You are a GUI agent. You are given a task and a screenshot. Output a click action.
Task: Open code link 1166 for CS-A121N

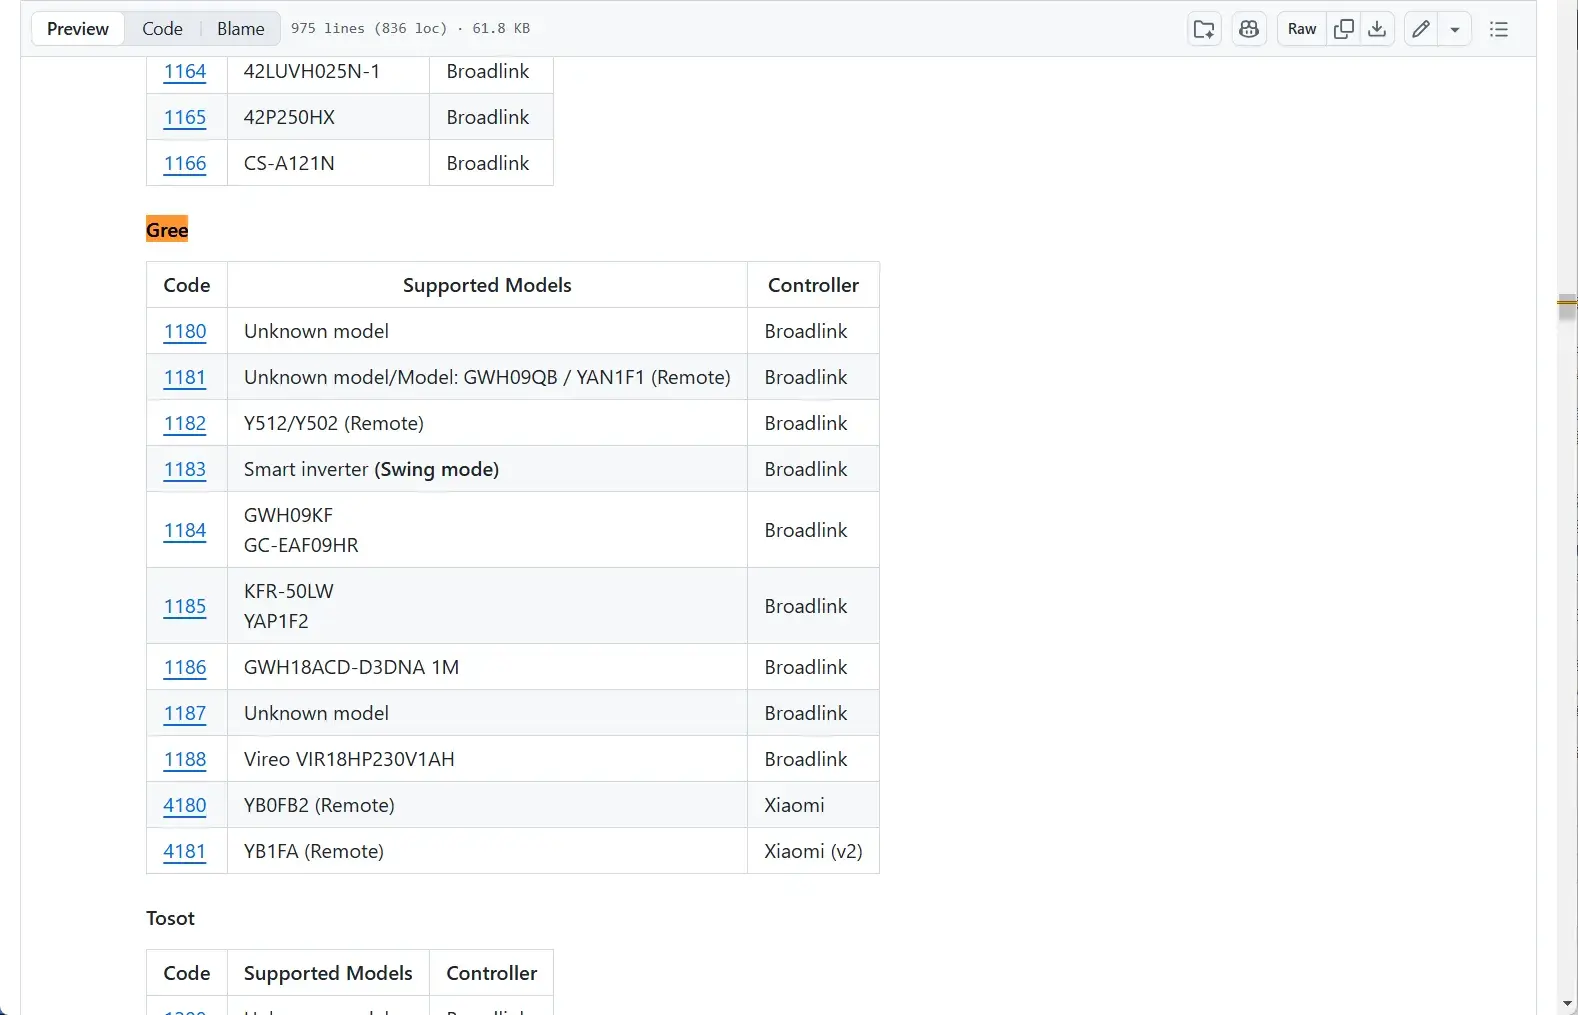pos(185,163)
